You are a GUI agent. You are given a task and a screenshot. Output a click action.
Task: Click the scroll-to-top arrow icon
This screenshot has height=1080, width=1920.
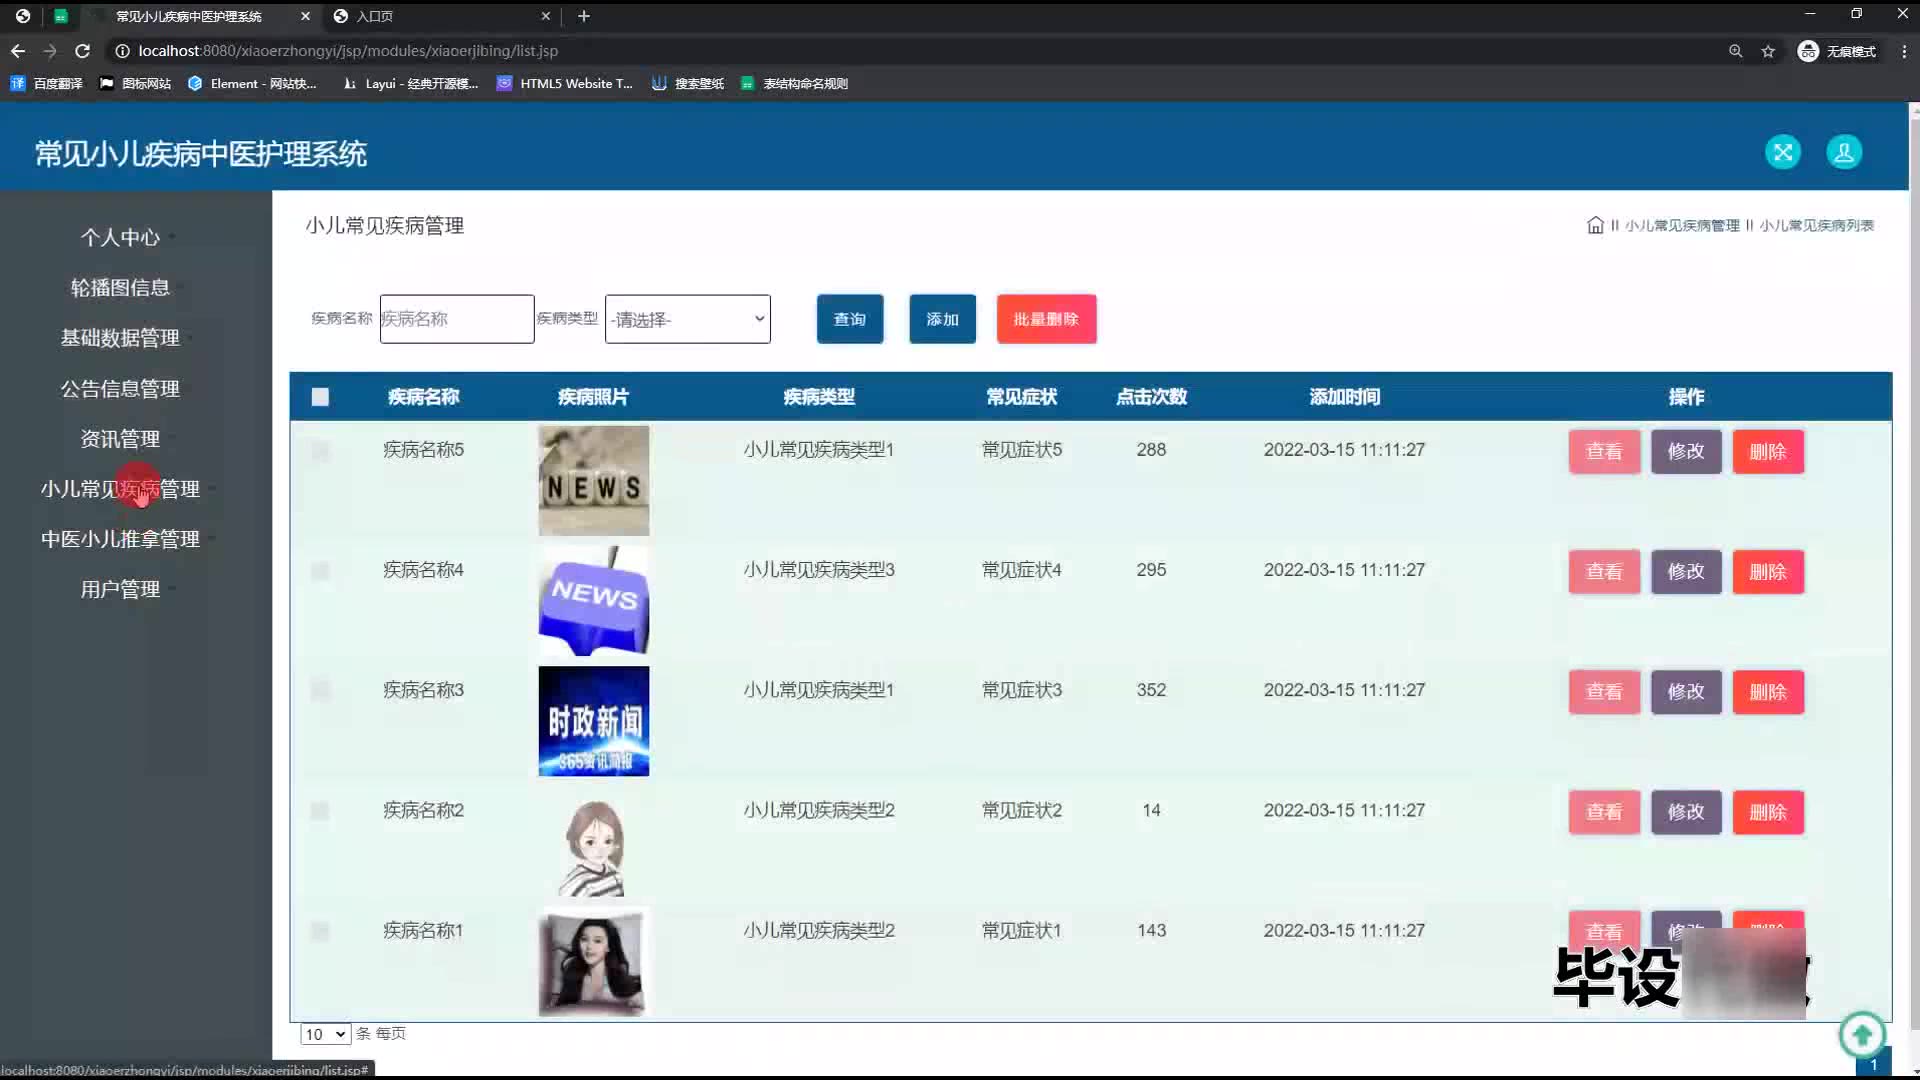(x=1861, y=1034)
